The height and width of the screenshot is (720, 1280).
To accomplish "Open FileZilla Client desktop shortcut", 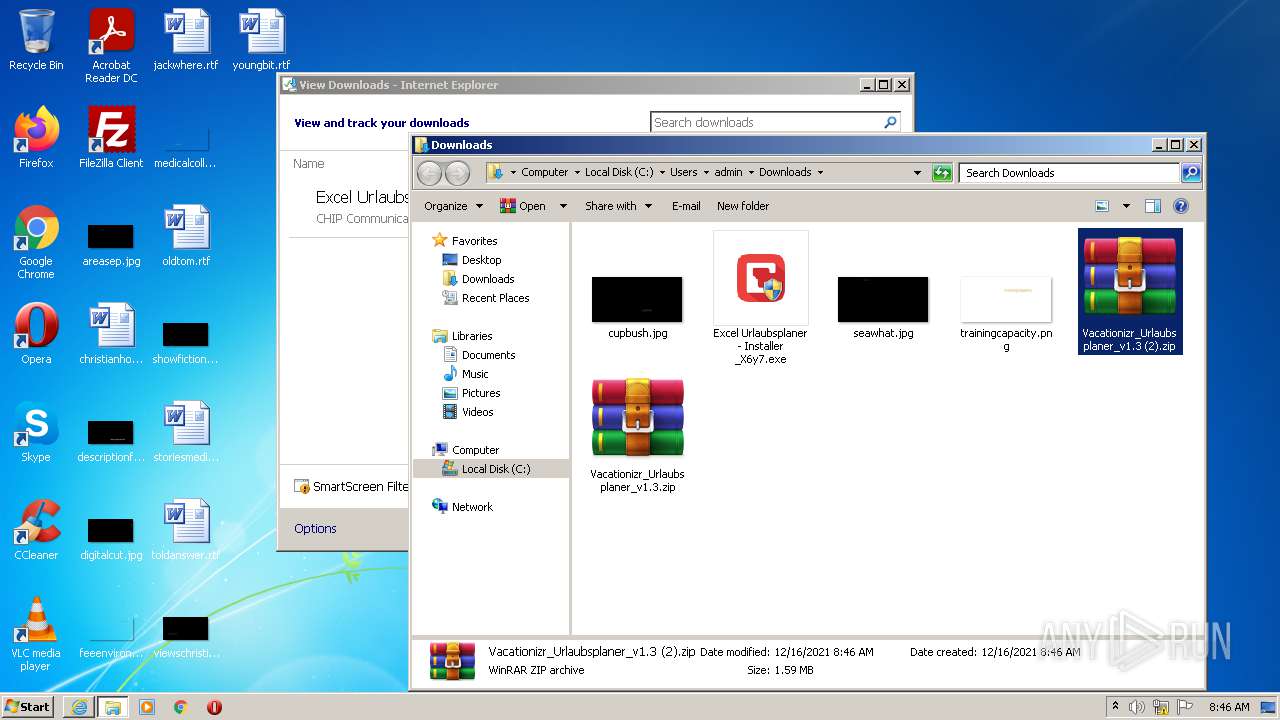I will tap(111, 138).
